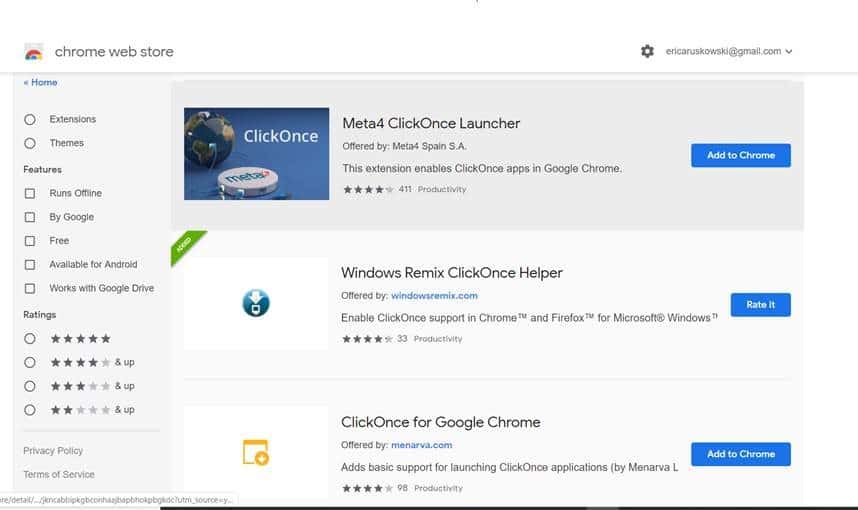
Task: Select two stars & up rating
Action: point(30,410)
